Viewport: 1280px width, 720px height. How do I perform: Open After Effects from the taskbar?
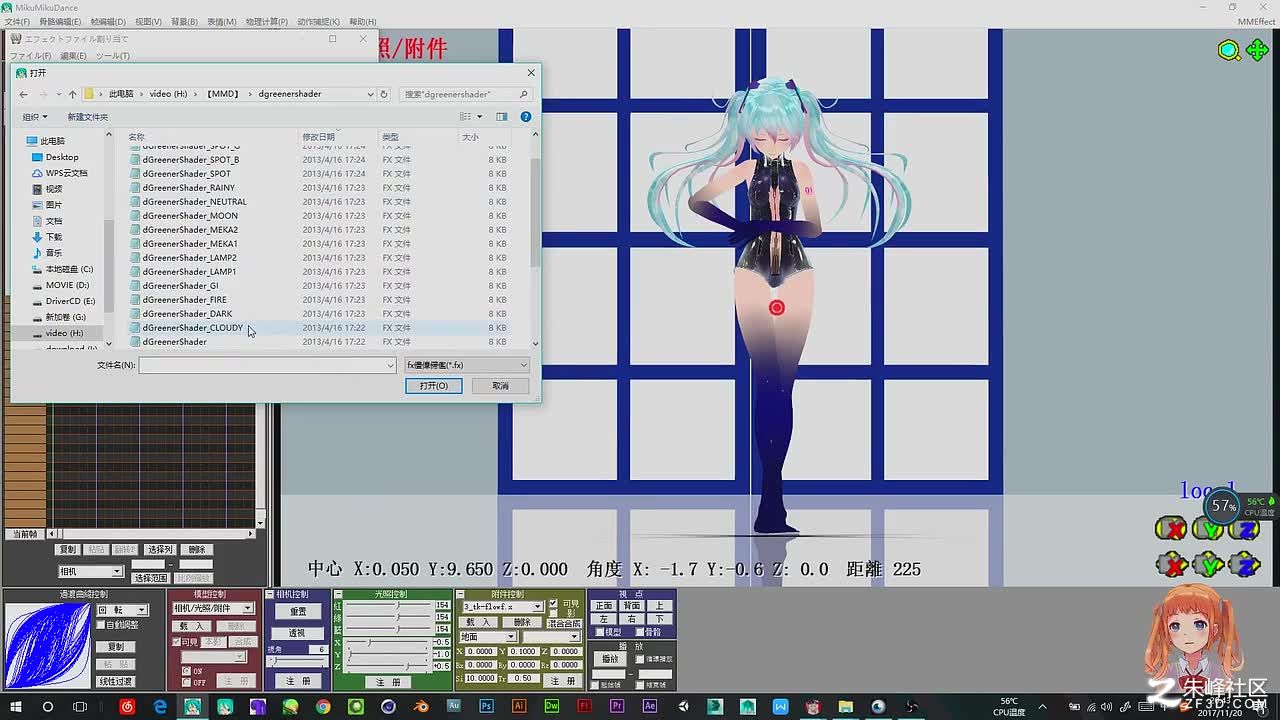pyautogui.click(x=650, y=707)
